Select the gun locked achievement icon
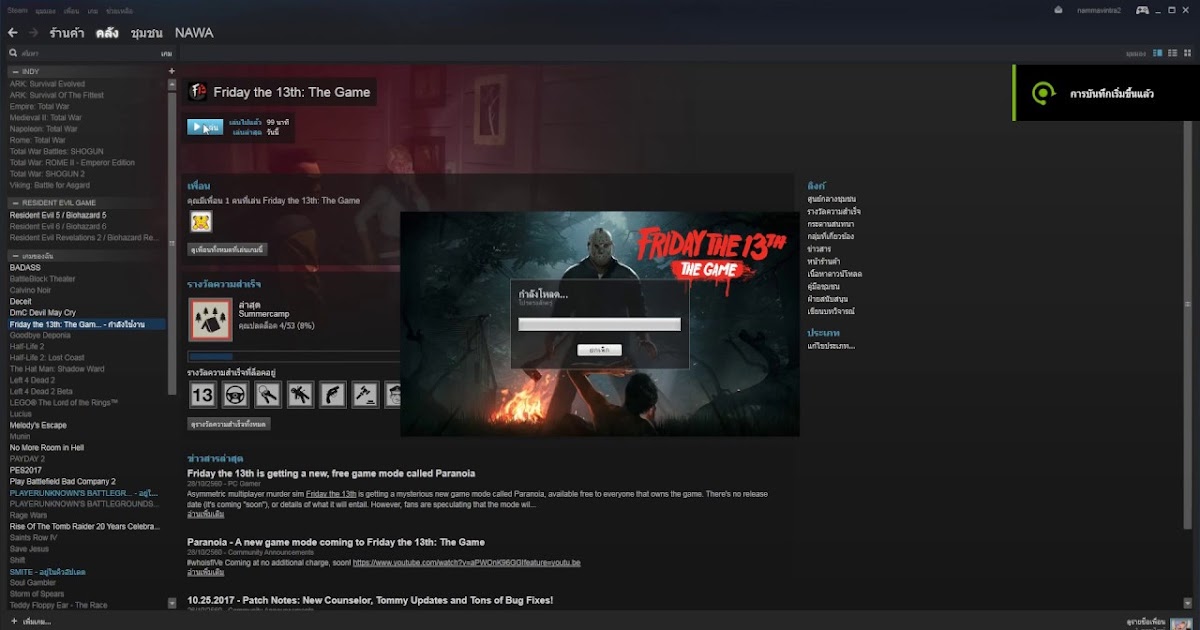The width and height of the screenshot is (1200, 630). click(x=332, y=395)
